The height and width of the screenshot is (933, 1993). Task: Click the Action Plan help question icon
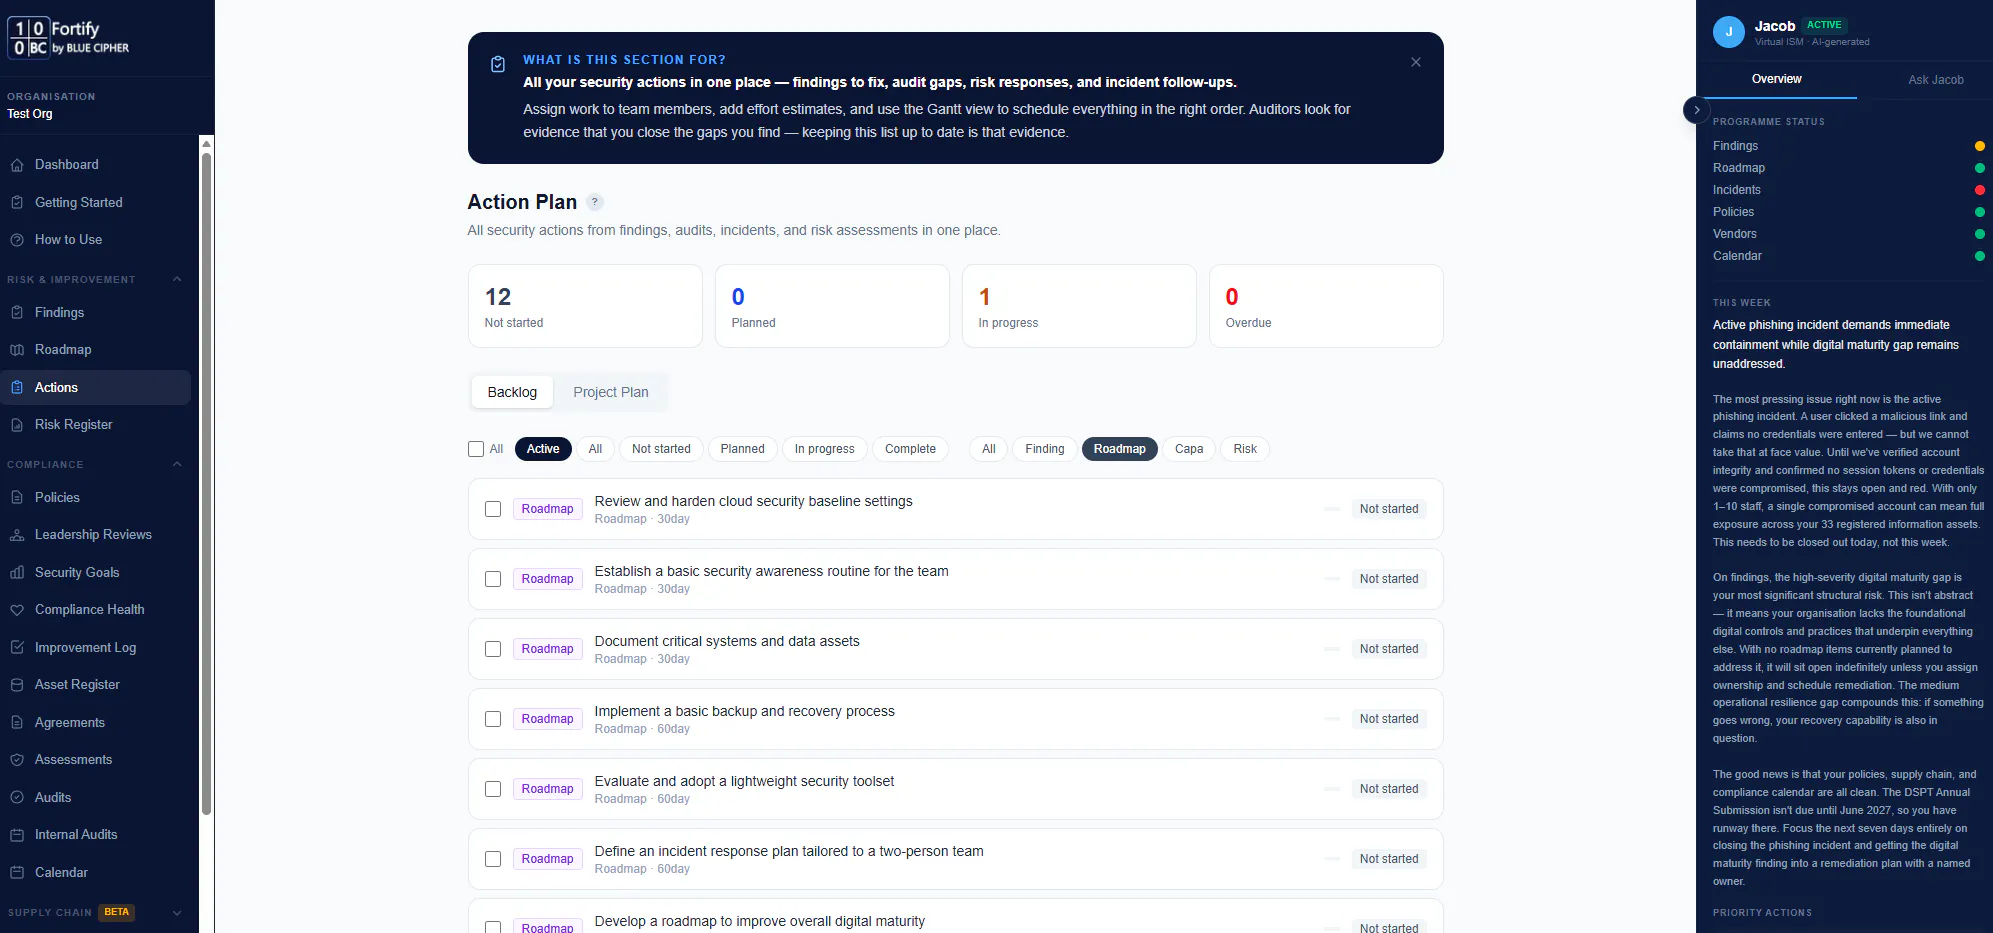[x=595, y=202]
